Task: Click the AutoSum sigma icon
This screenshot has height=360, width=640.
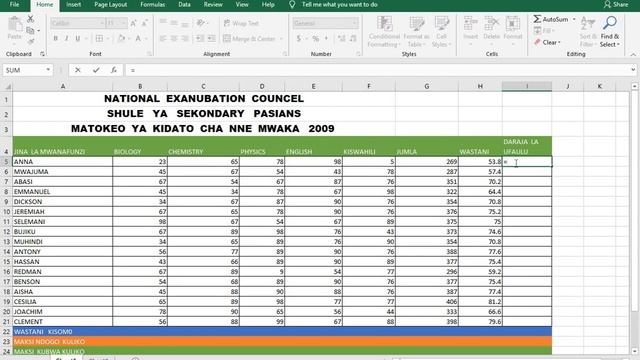Action: coord(538,19)
